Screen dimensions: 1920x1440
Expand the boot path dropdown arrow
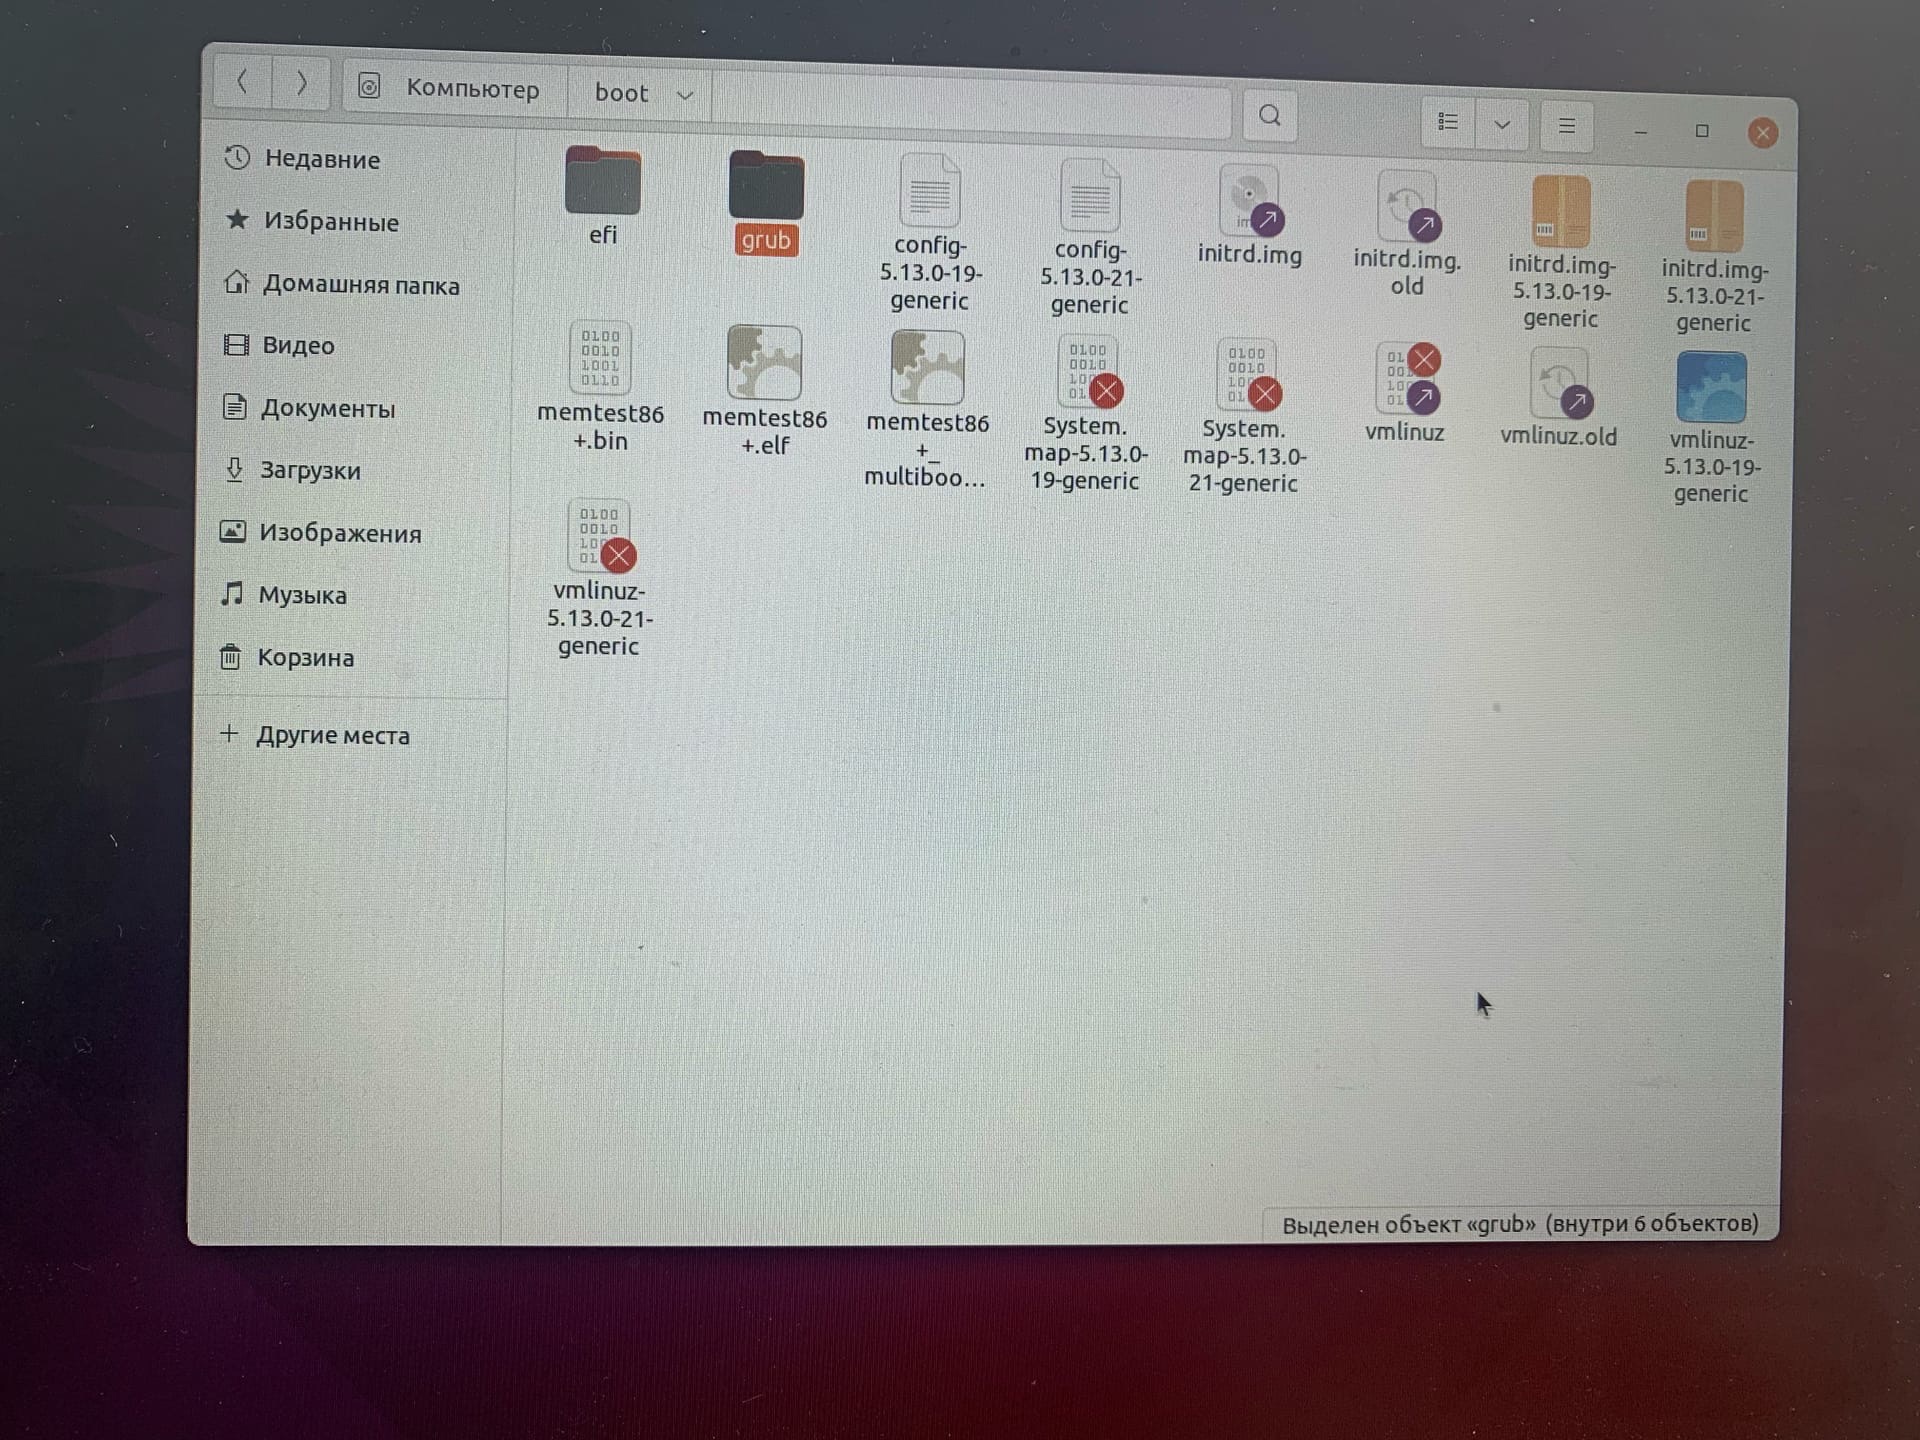[x=685, y=95]
